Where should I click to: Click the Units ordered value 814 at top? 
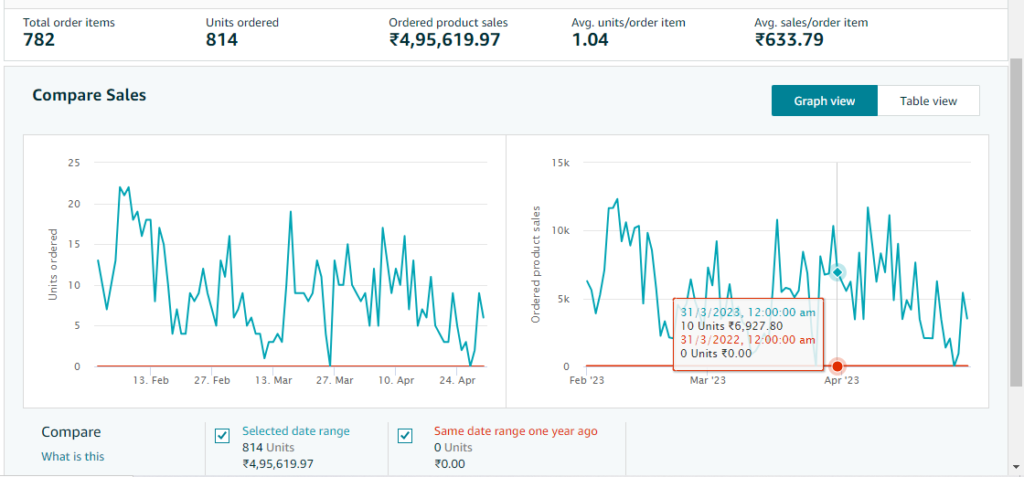222,40
